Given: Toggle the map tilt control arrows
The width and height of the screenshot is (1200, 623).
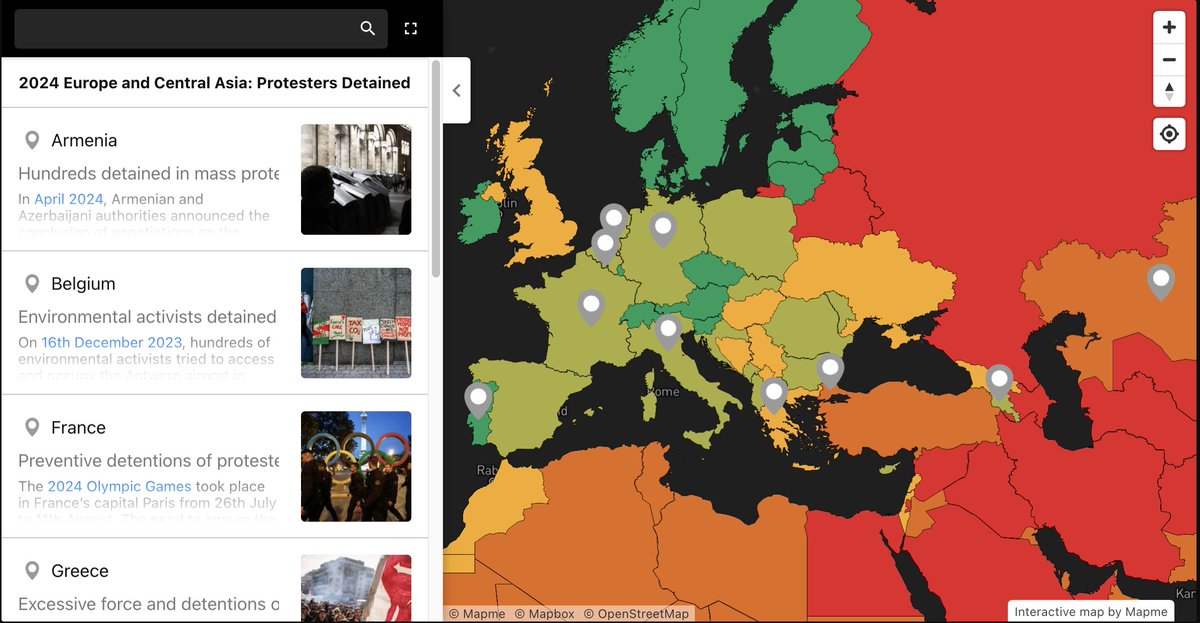Looking at the screenshot, I should point(1168,91).
